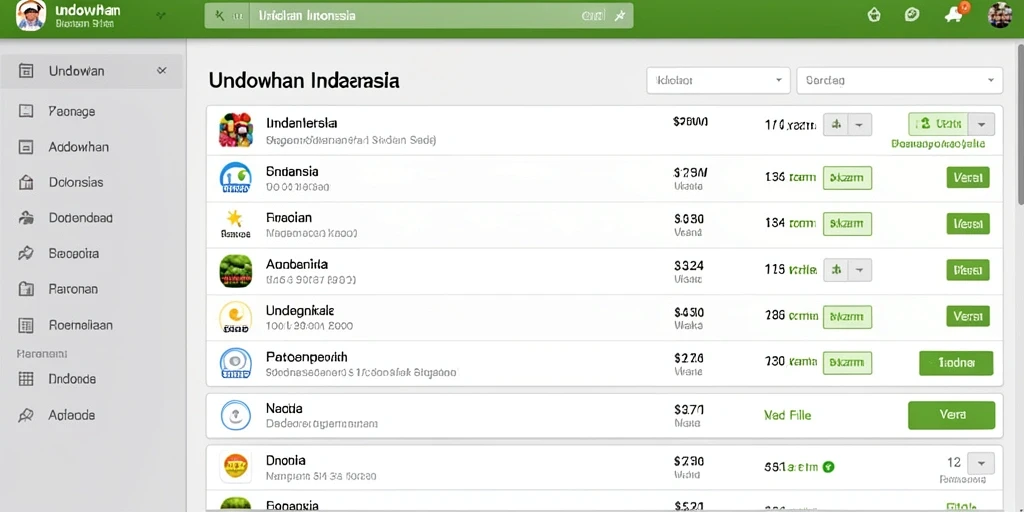This screenshot has width=1024, height=512.
Task: Collapse the Undowhan sidebar section chevron
Action: pos(162,71)
